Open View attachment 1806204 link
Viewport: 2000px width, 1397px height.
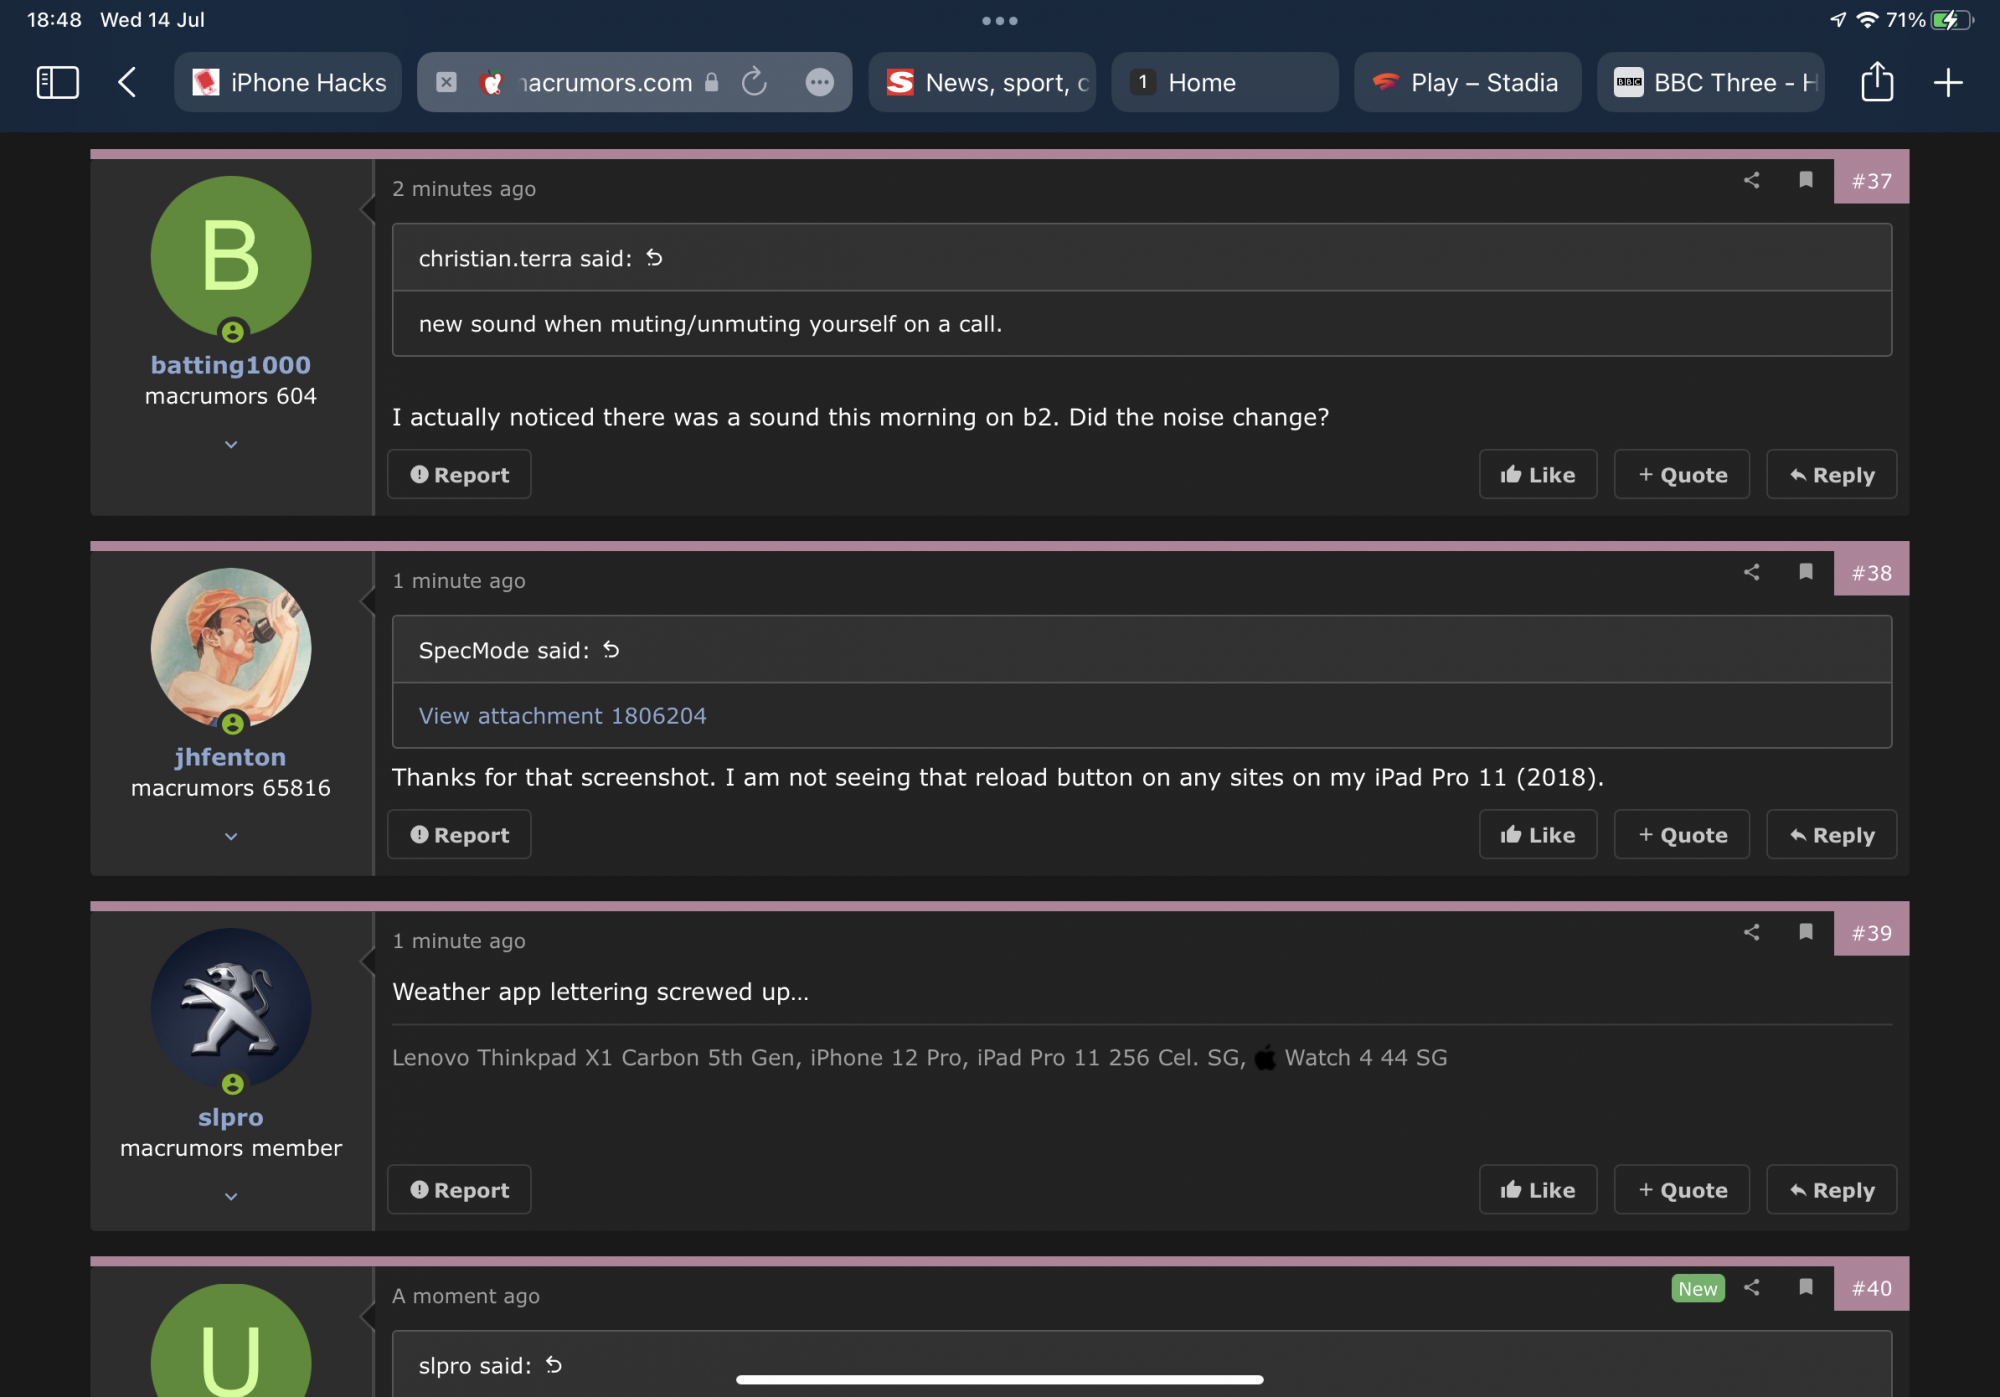pyautogui.click(x=562, y=716)
